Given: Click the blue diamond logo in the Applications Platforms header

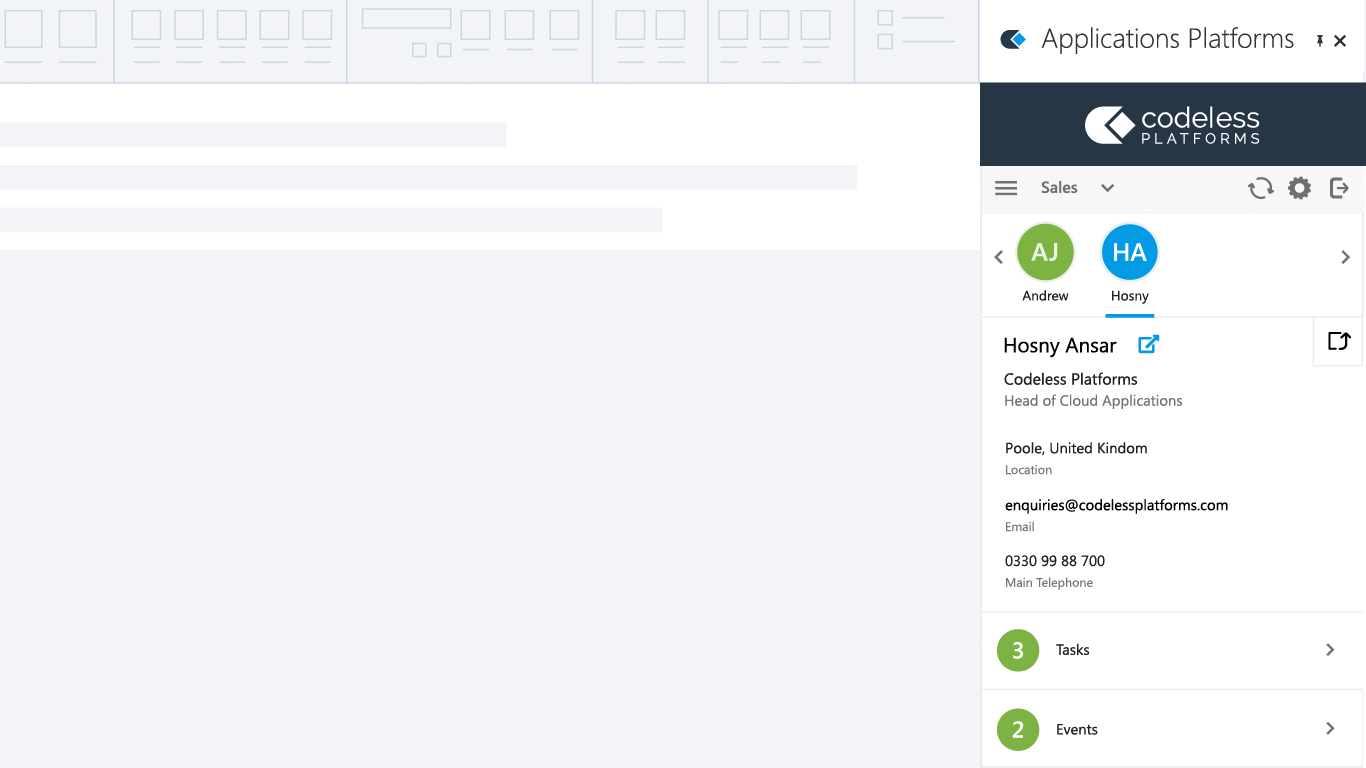Looking at the screenshot, I should point(1014,40).
